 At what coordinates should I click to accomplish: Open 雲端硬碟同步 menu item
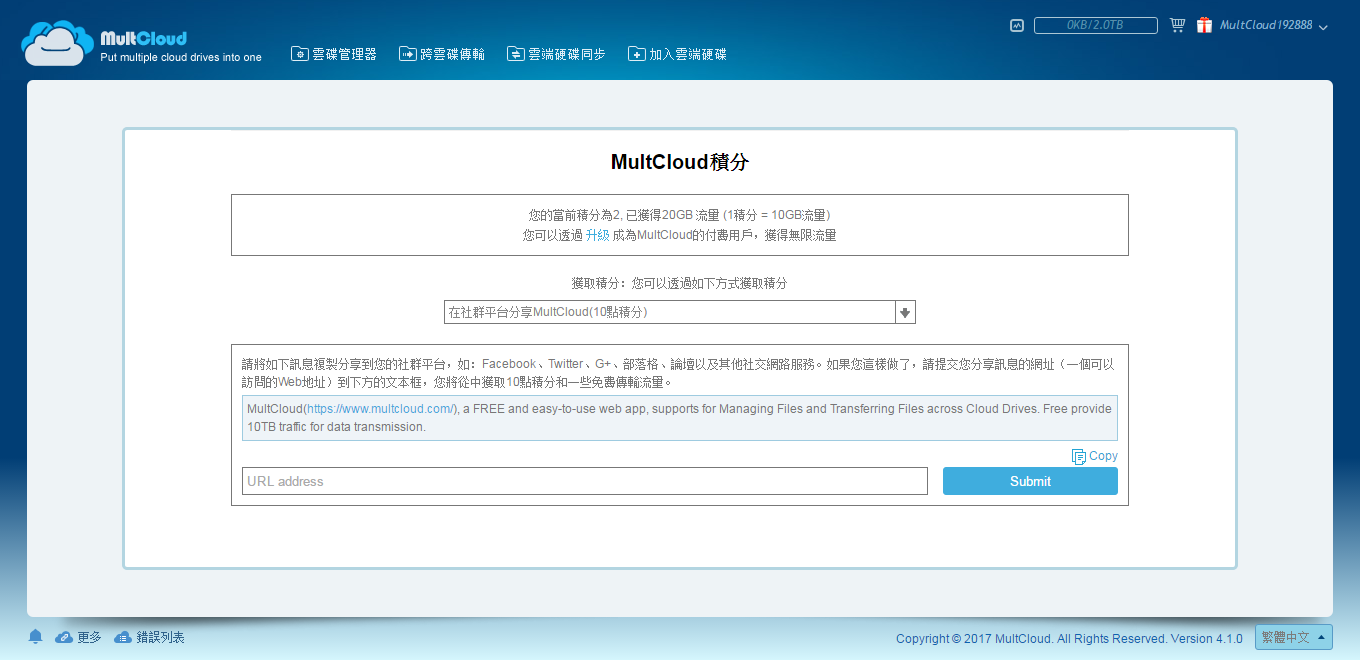[556, 54]
